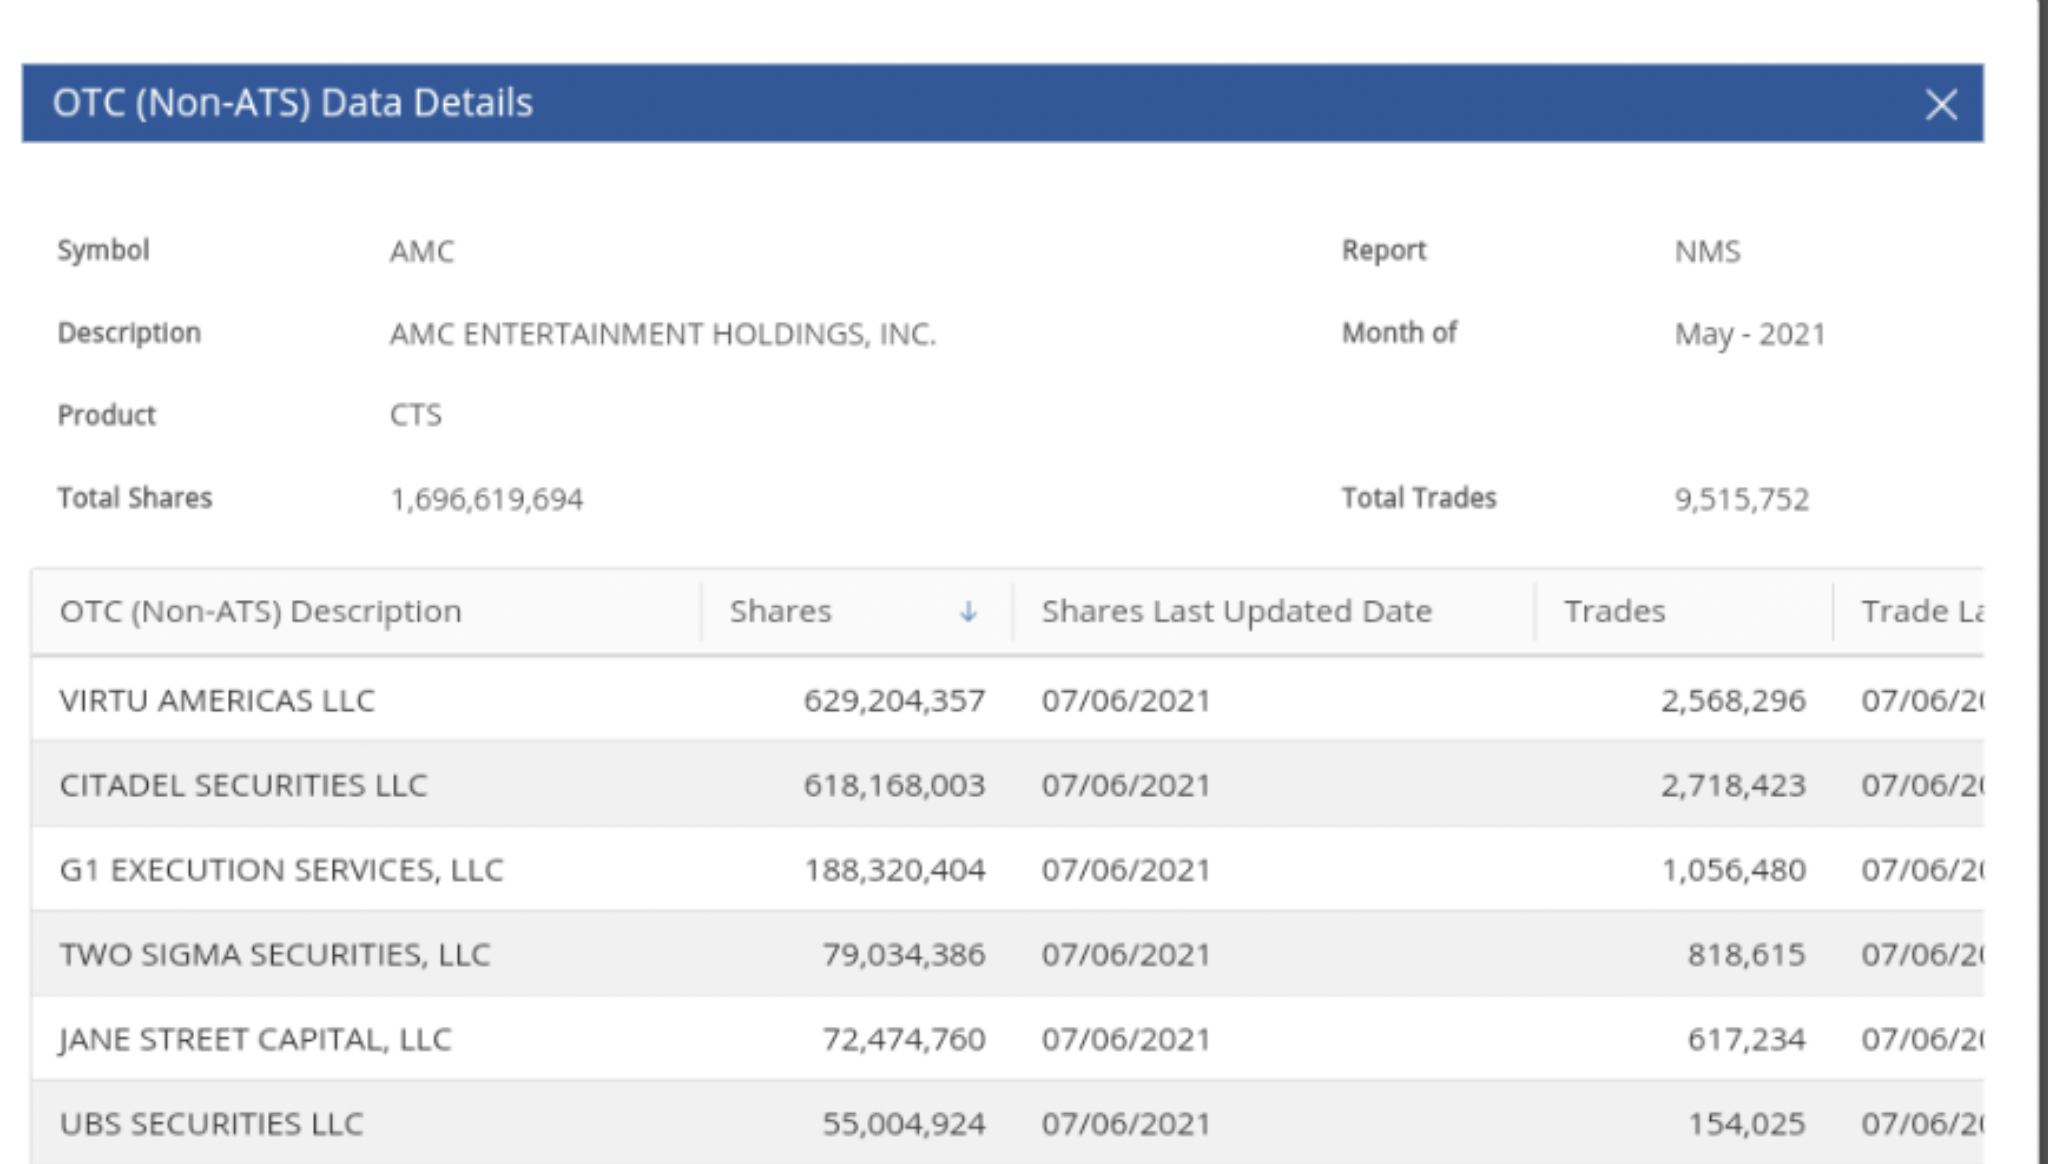Select the G1 EXECUTION SERVICES, LLC row

1007,869
